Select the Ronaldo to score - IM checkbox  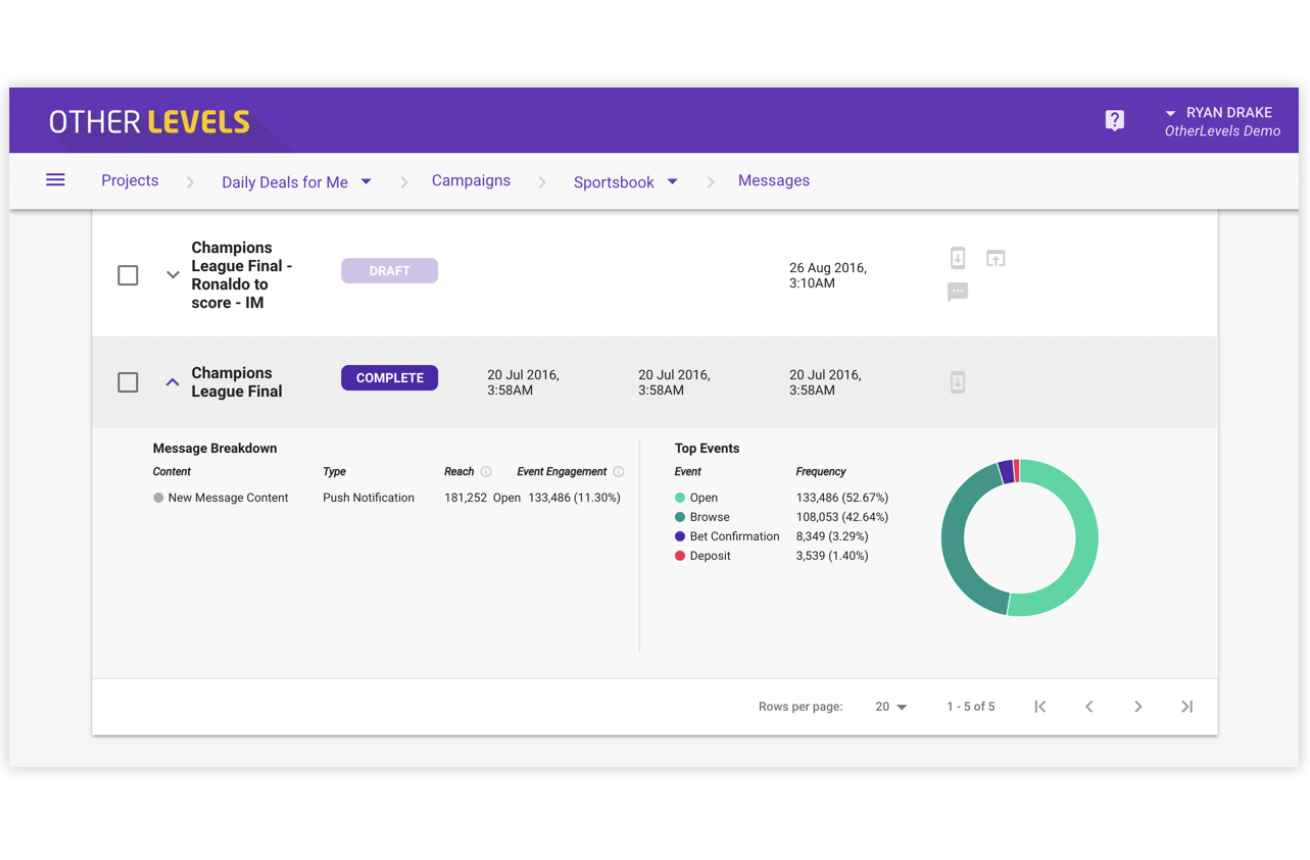click(128, 275)
